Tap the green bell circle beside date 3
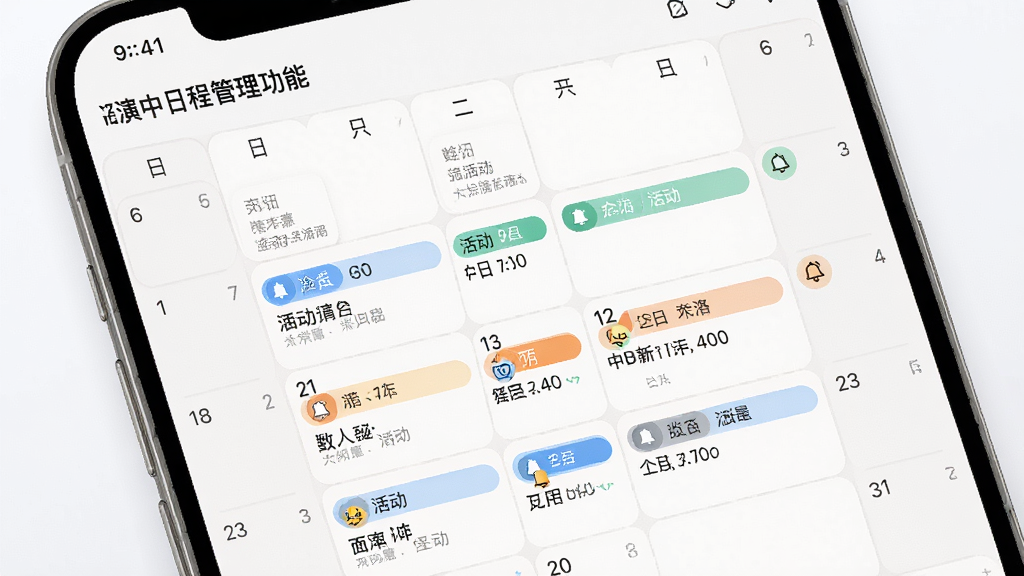 point(779,163)
